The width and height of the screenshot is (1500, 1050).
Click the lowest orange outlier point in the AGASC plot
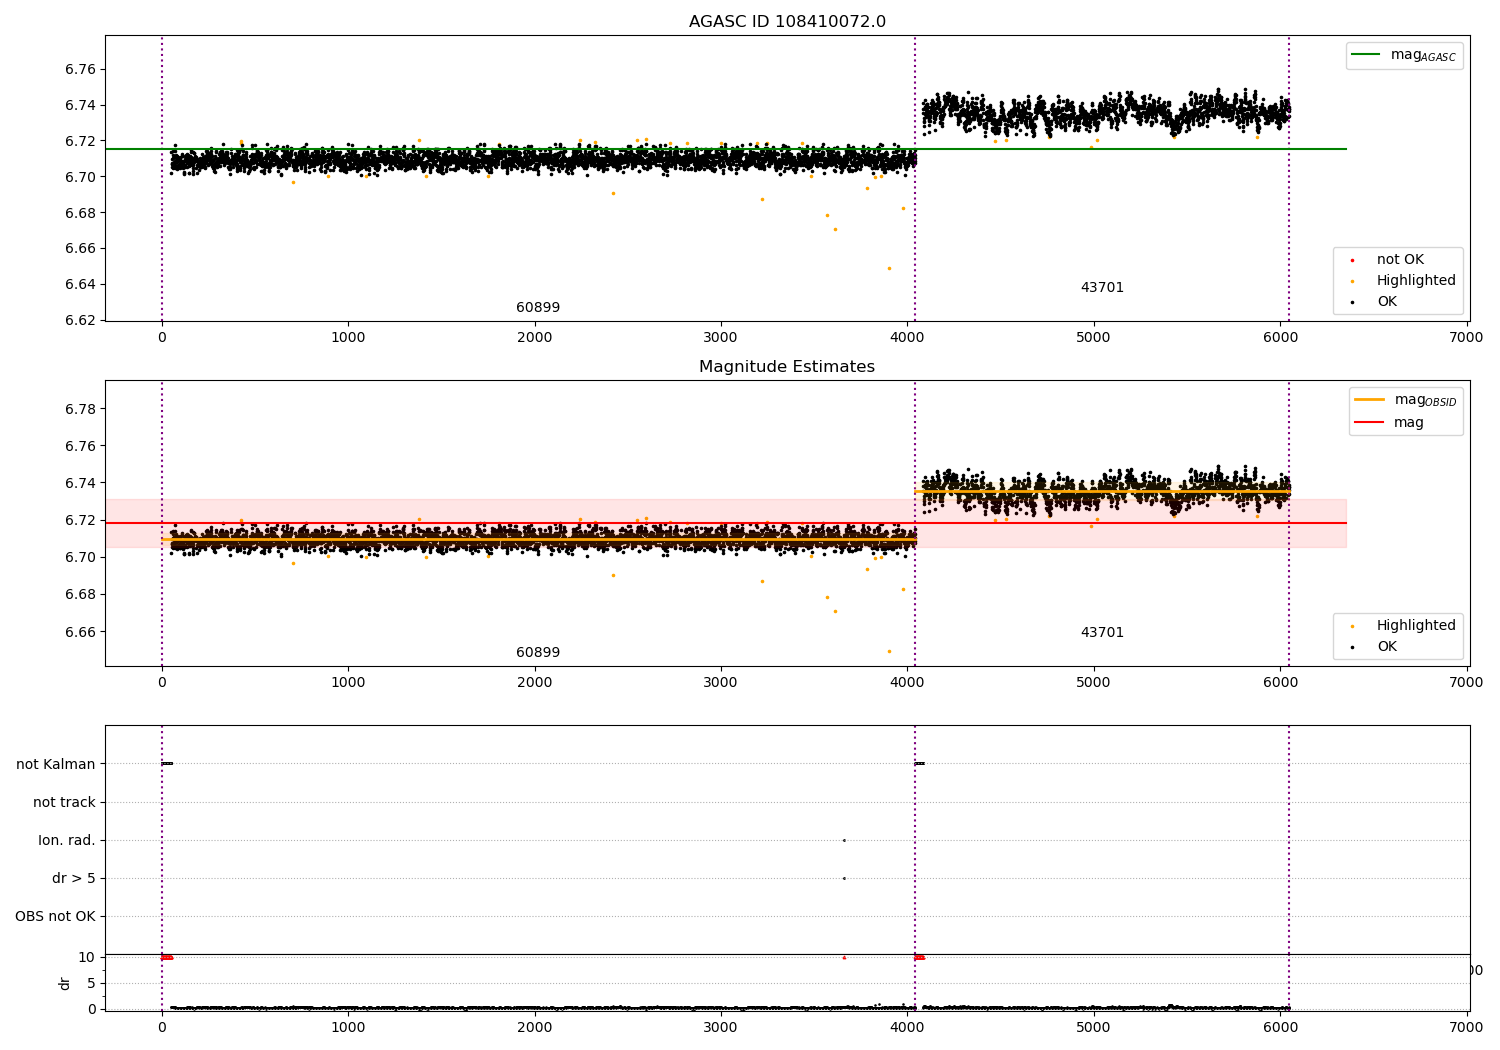[x=889, y=268]
